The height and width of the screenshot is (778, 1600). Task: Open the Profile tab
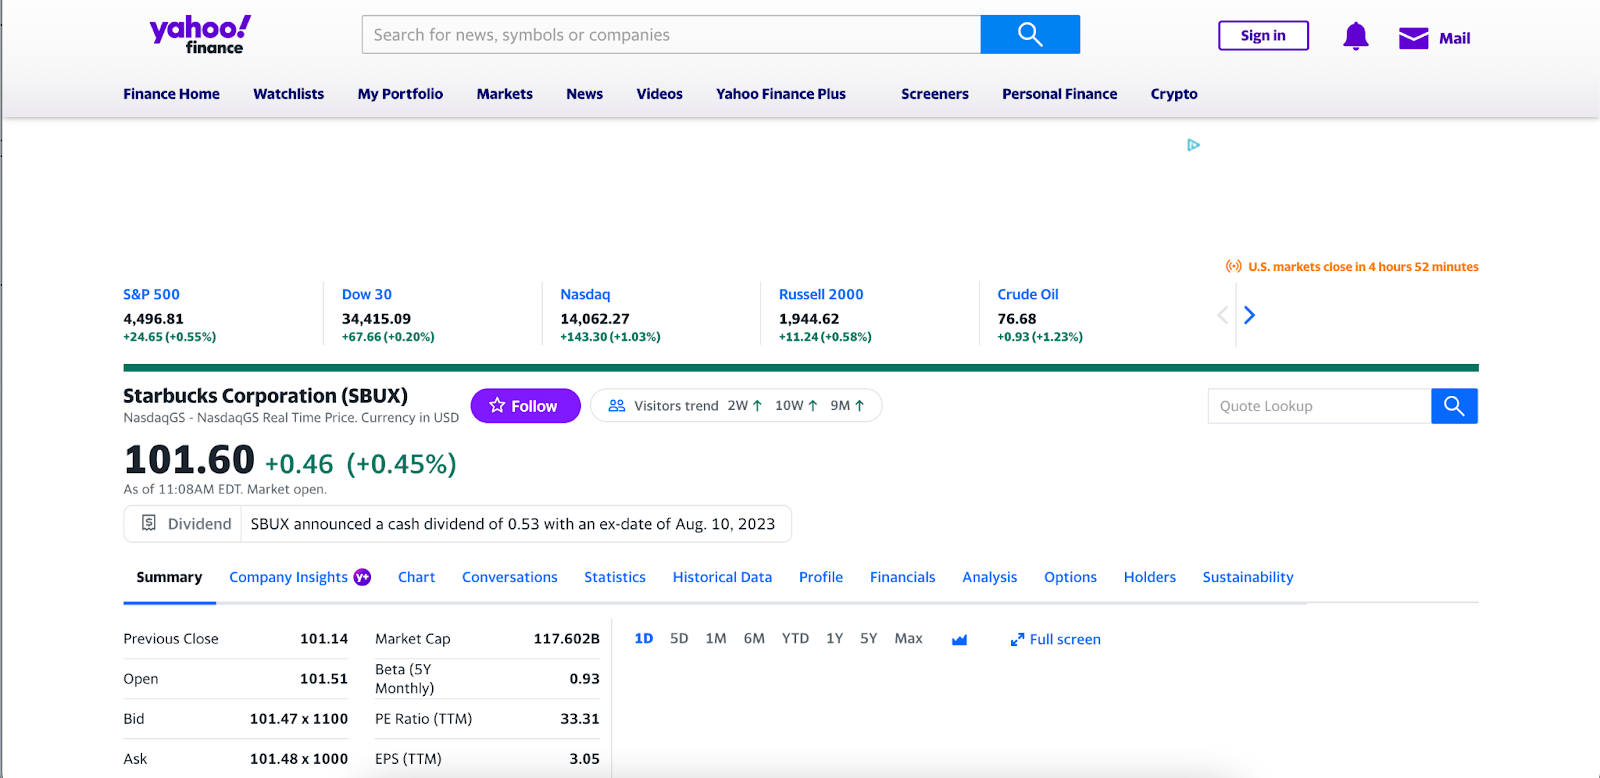click(821, 577)
